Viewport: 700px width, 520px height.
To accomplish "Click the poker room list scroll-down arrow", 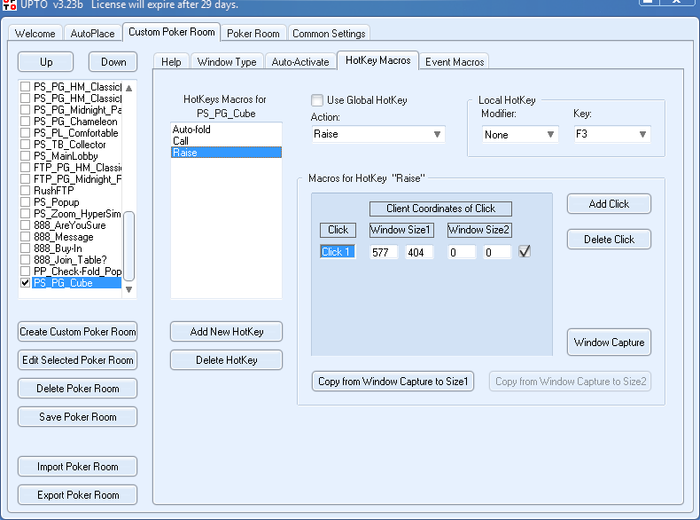I will click(129, 289).
